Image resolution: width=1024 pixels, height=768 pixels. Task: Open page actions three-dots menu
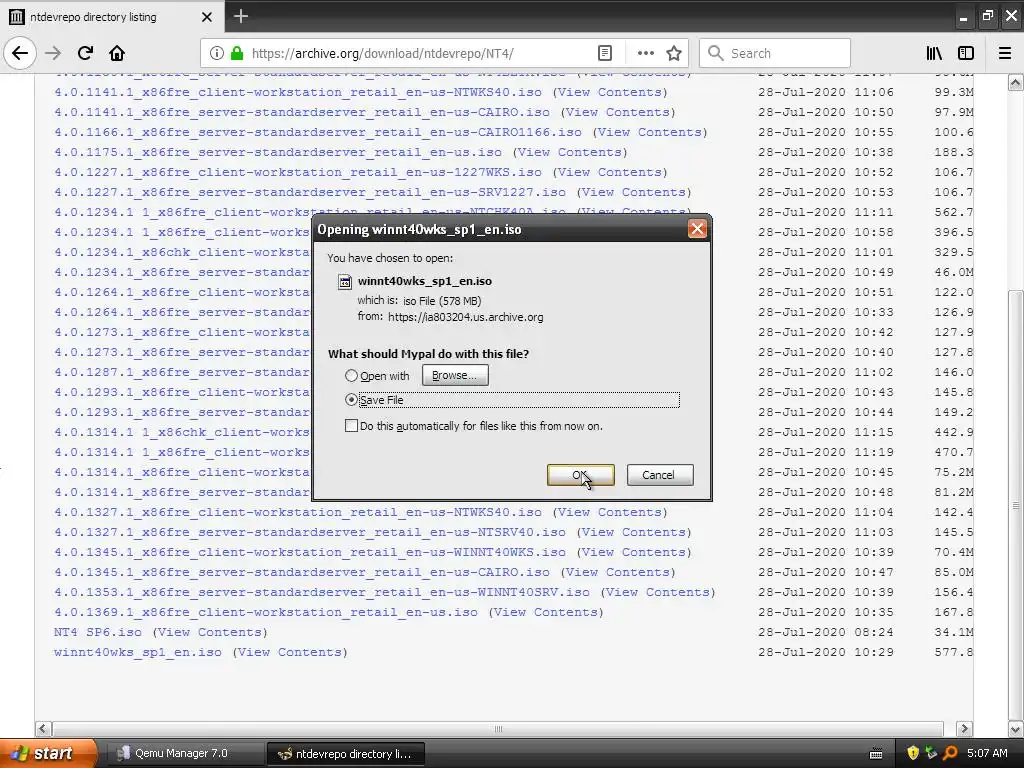point(645,53)
